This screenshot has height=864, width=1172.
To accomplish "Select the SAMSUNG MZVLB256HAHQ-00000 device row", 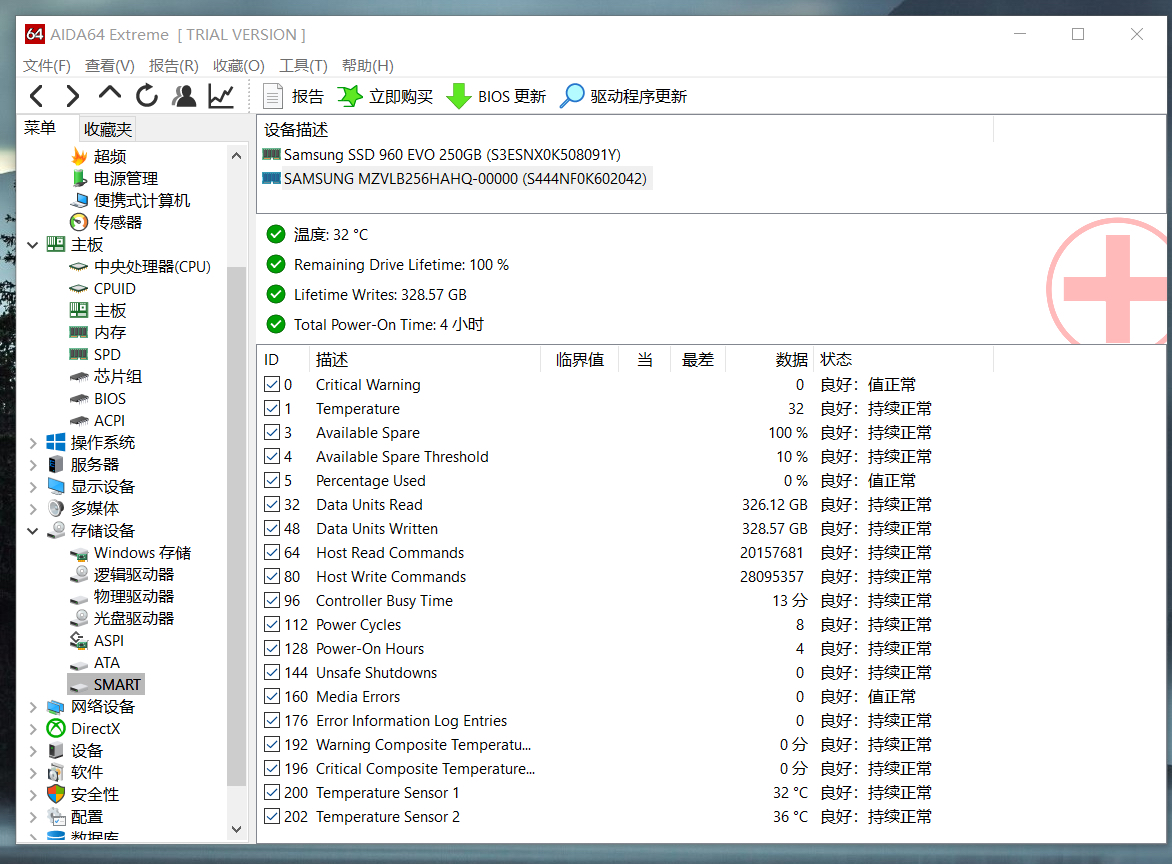I will [456, 179].
